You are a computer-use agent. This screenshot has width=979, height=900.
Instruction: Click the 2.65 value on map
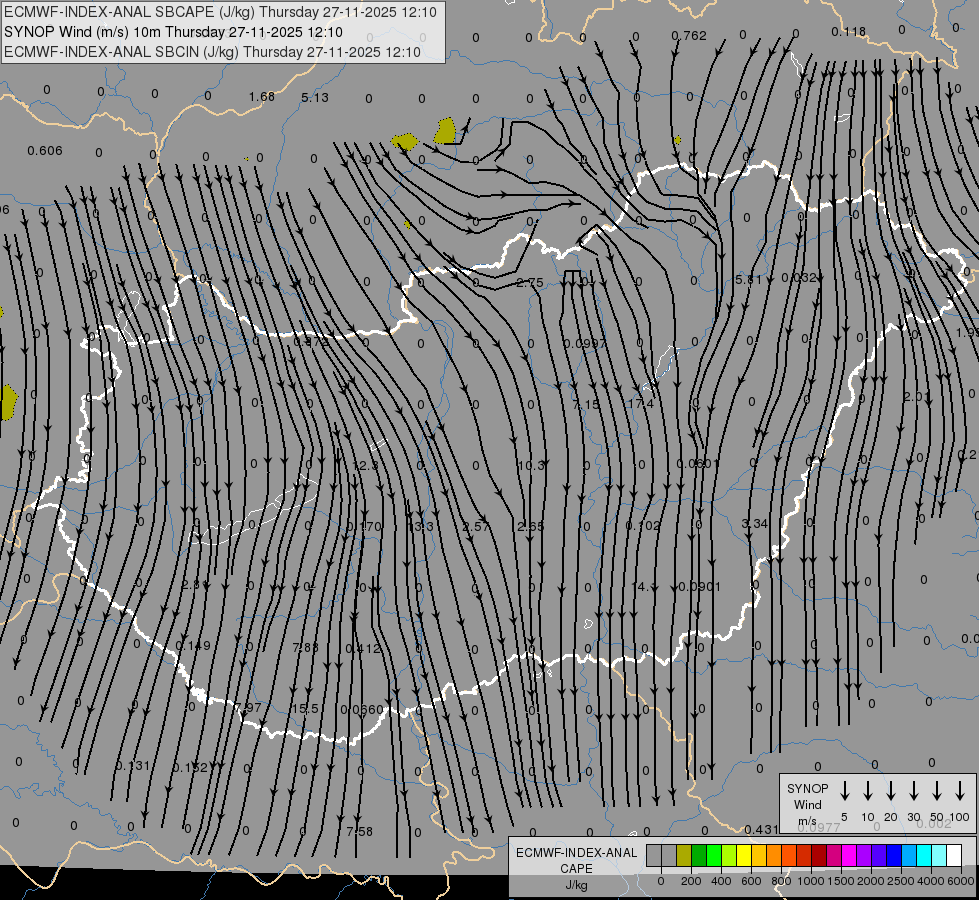tap(531, 527)
